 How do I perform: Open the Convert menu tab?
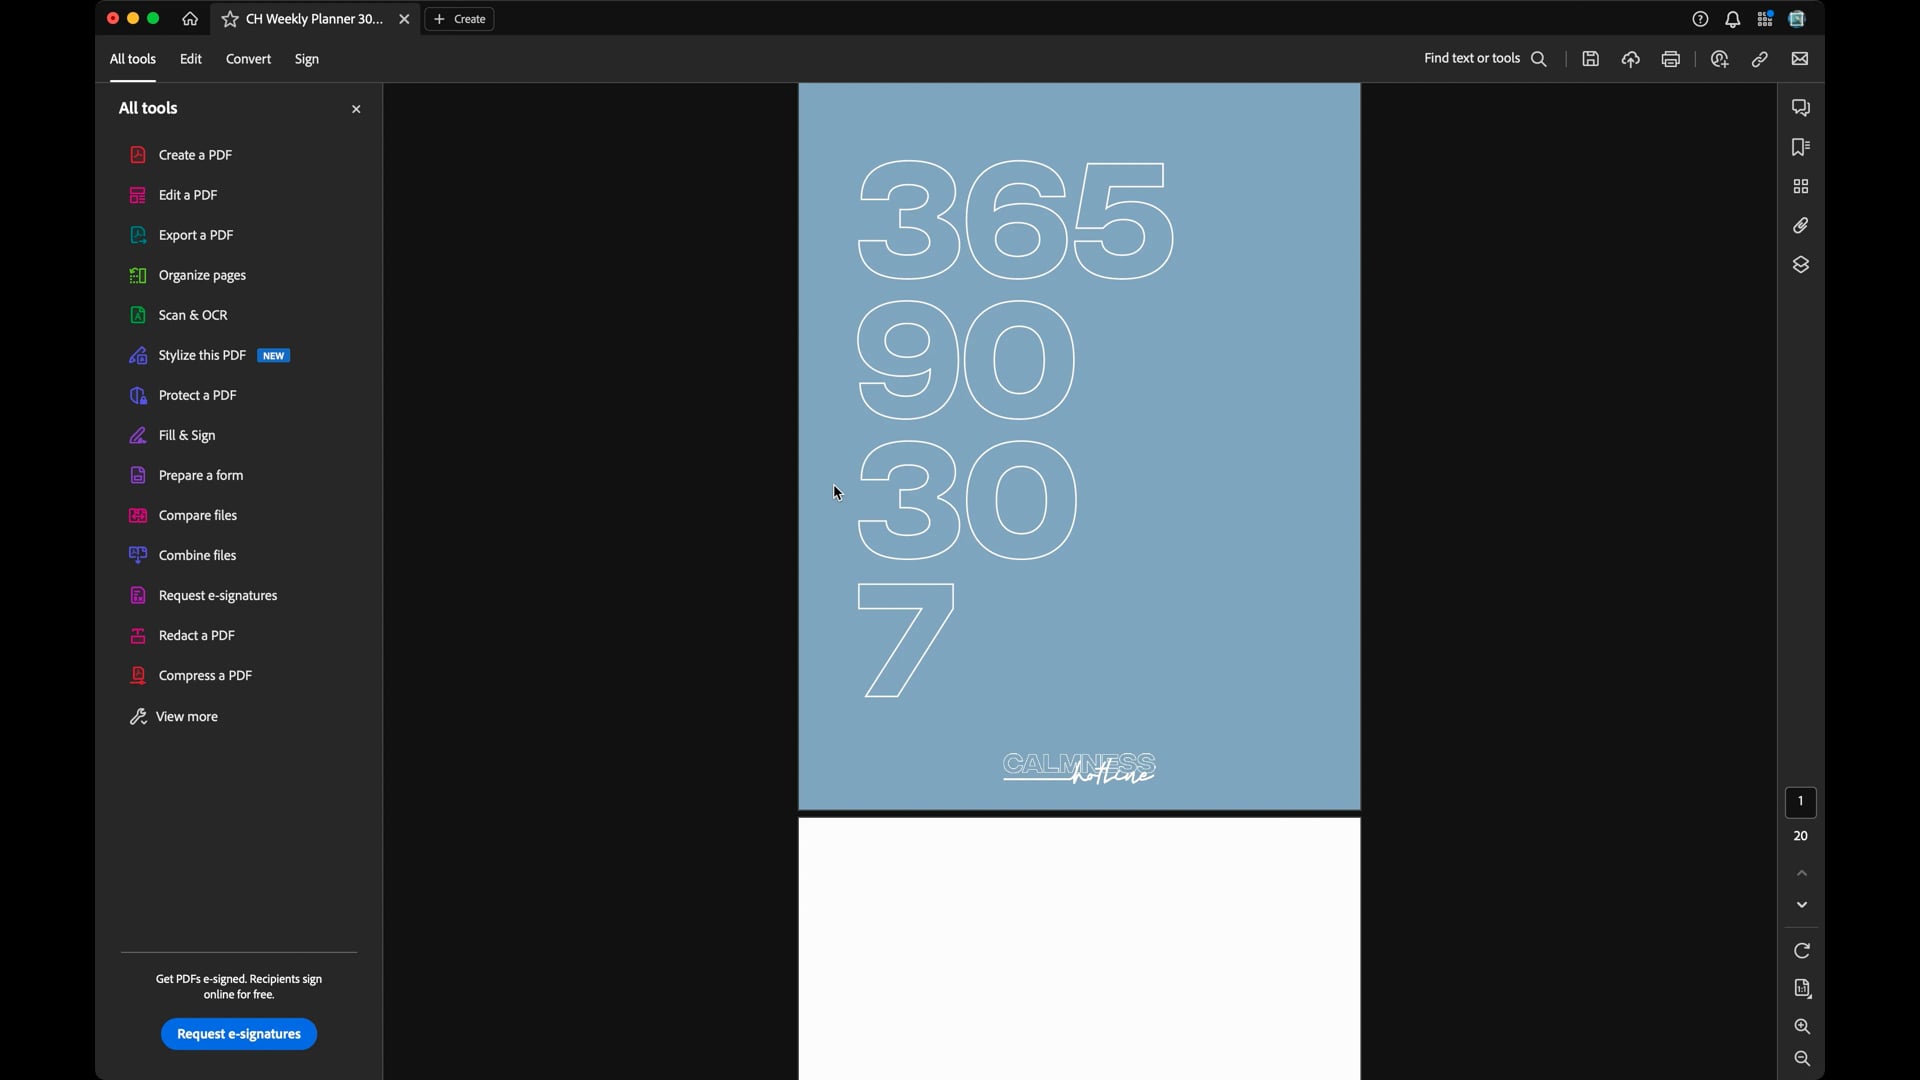248,59
